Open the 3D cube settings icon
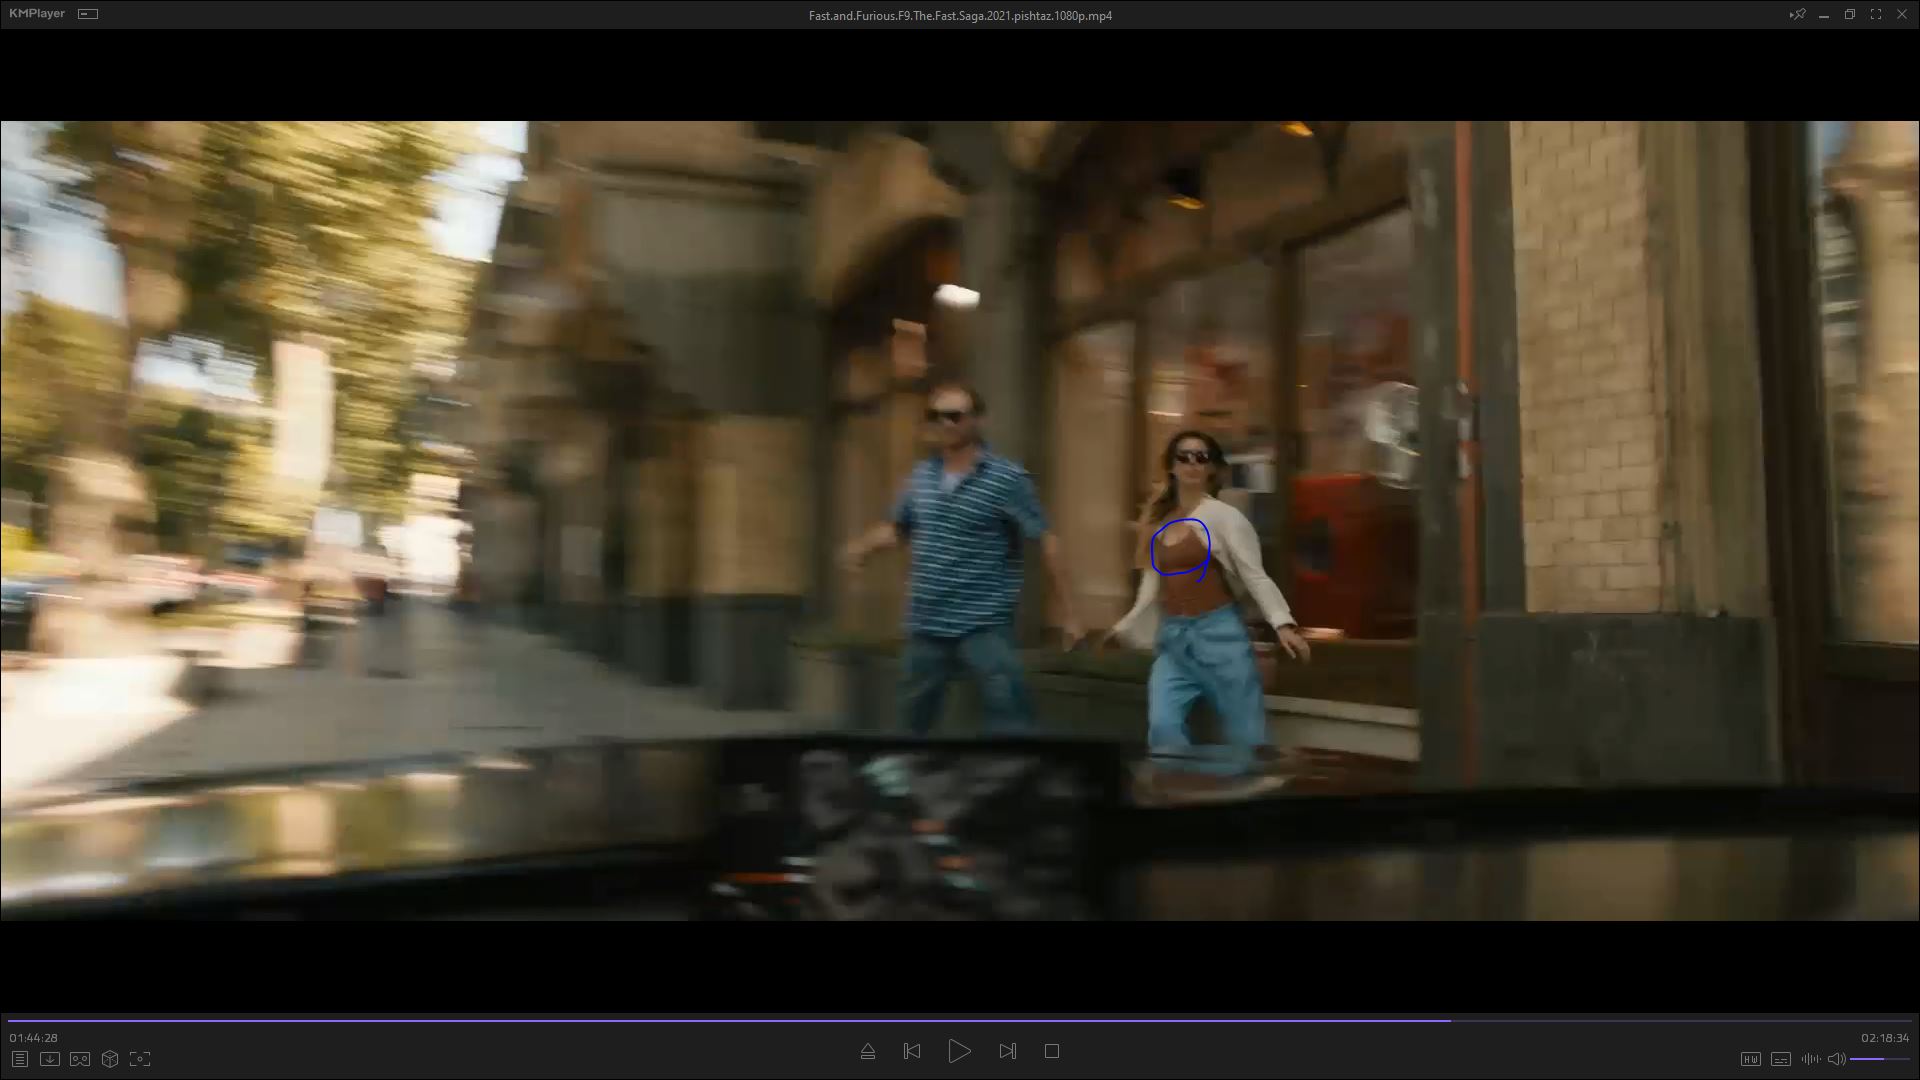The image size is (1920, 1080). [x=110, y=1059]
